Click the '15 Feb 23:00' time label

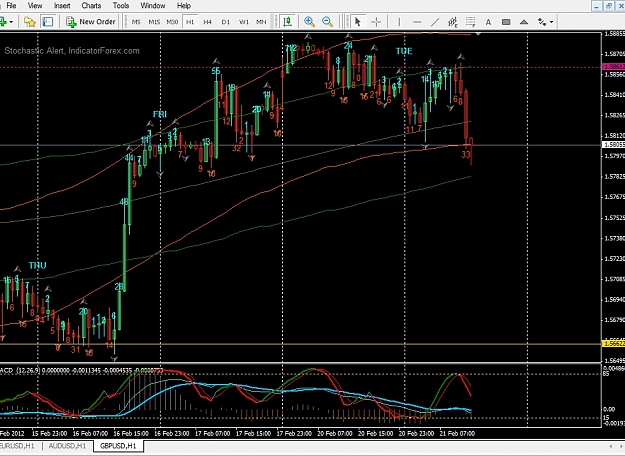[x=49, y=433]
